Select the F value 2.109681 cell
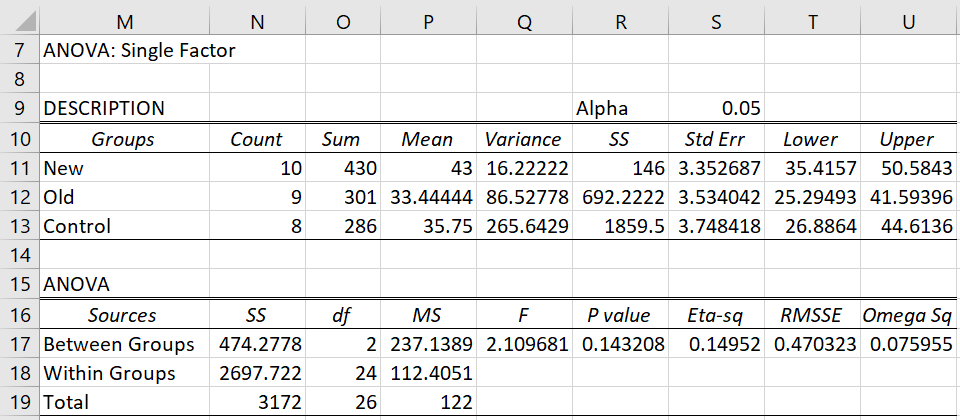Screen dimensions: 960x420 coord(525,345)
